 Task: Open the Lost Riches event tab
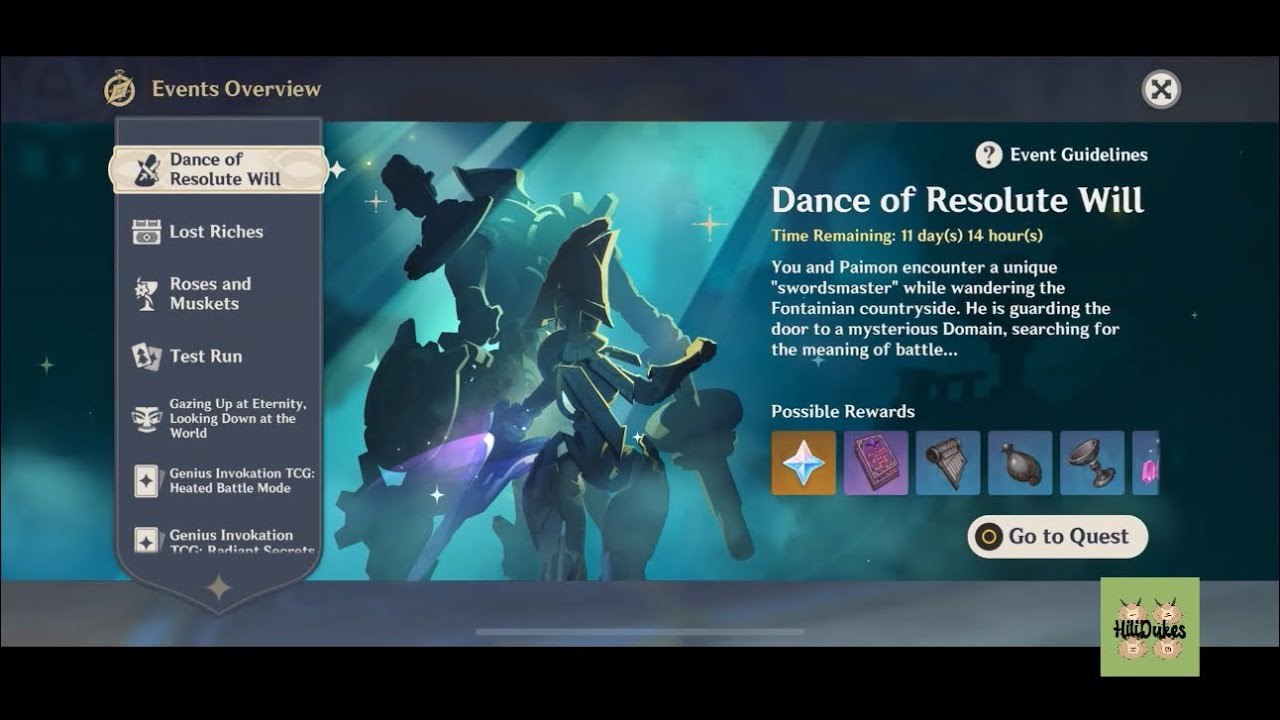(x=218, y=232)
